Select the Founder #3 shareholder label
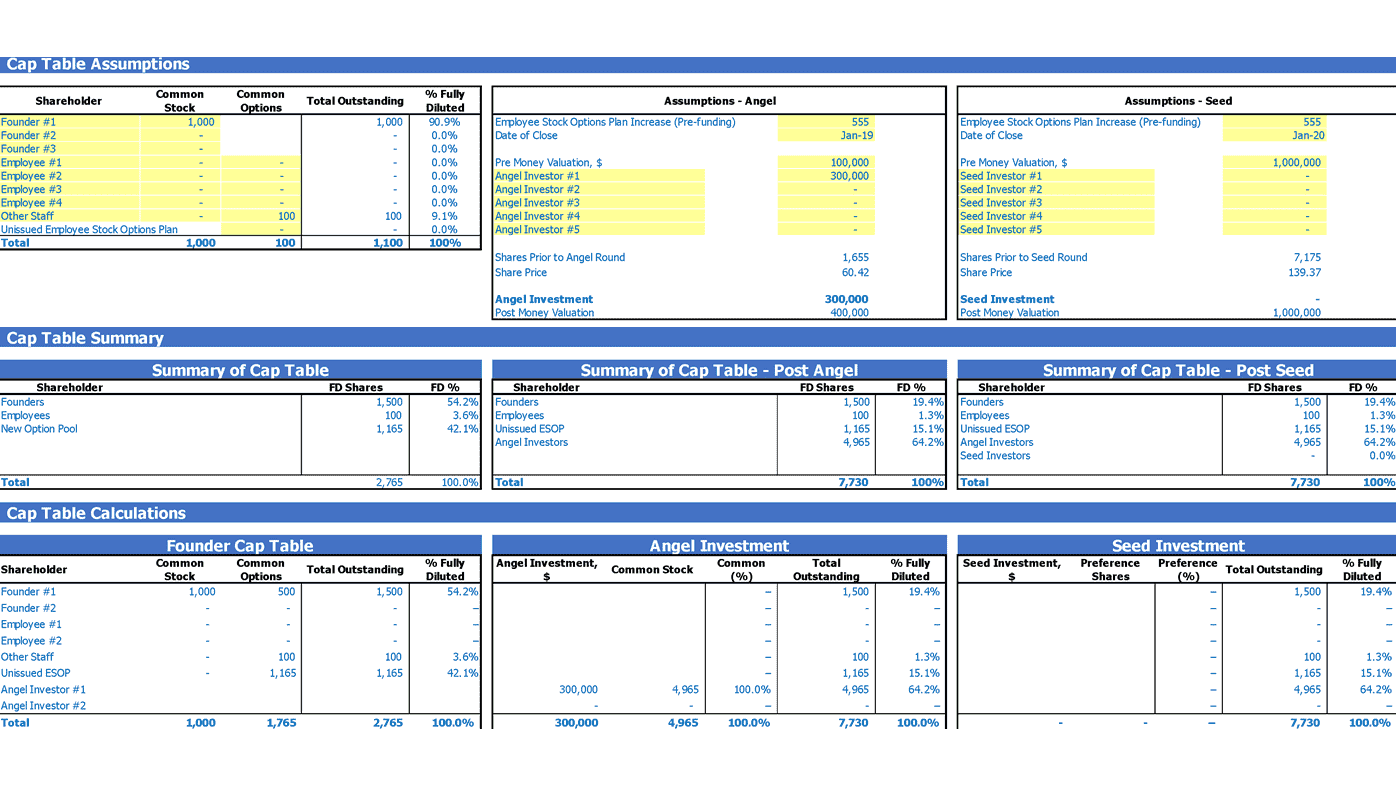Screen dimensions: 1396x786 coord(28,149)
